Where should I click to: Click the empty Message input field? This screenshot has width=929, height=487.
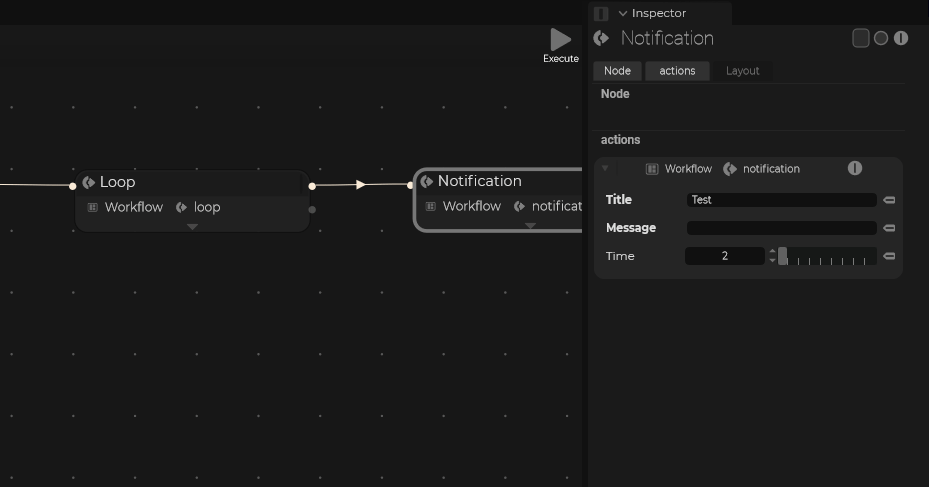point(781,228)
